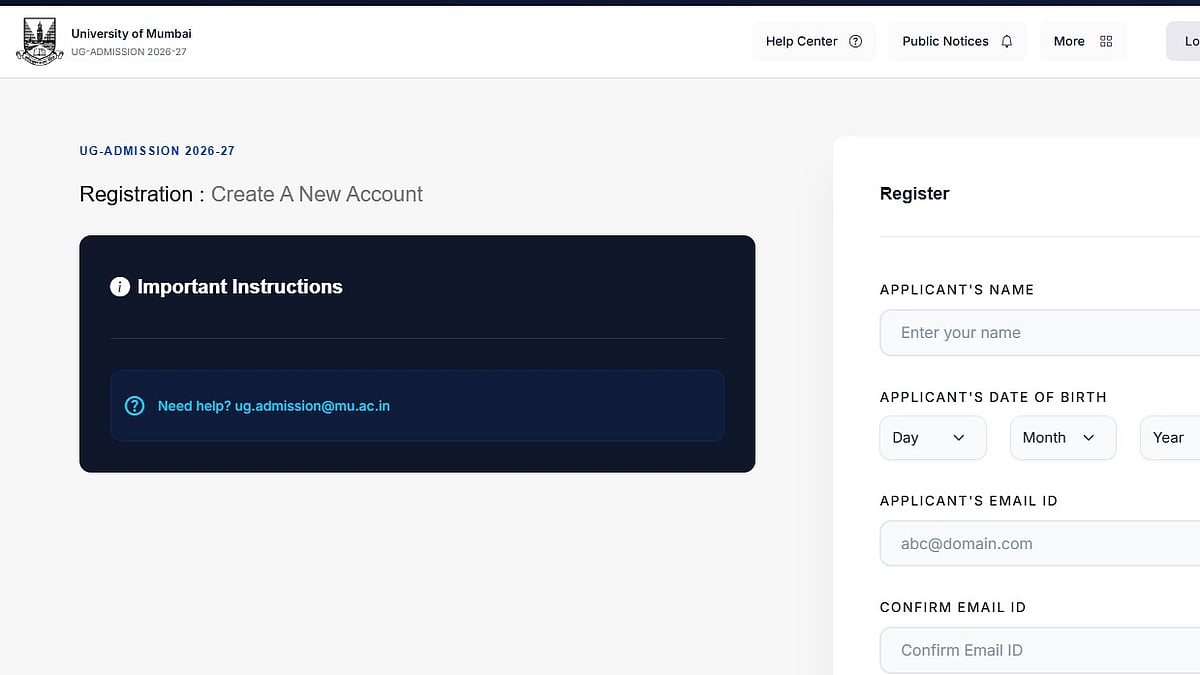1200x675 pixels.
Task: Open the Month dropdown for date of birth
Action: click(x=1063, y=438)
